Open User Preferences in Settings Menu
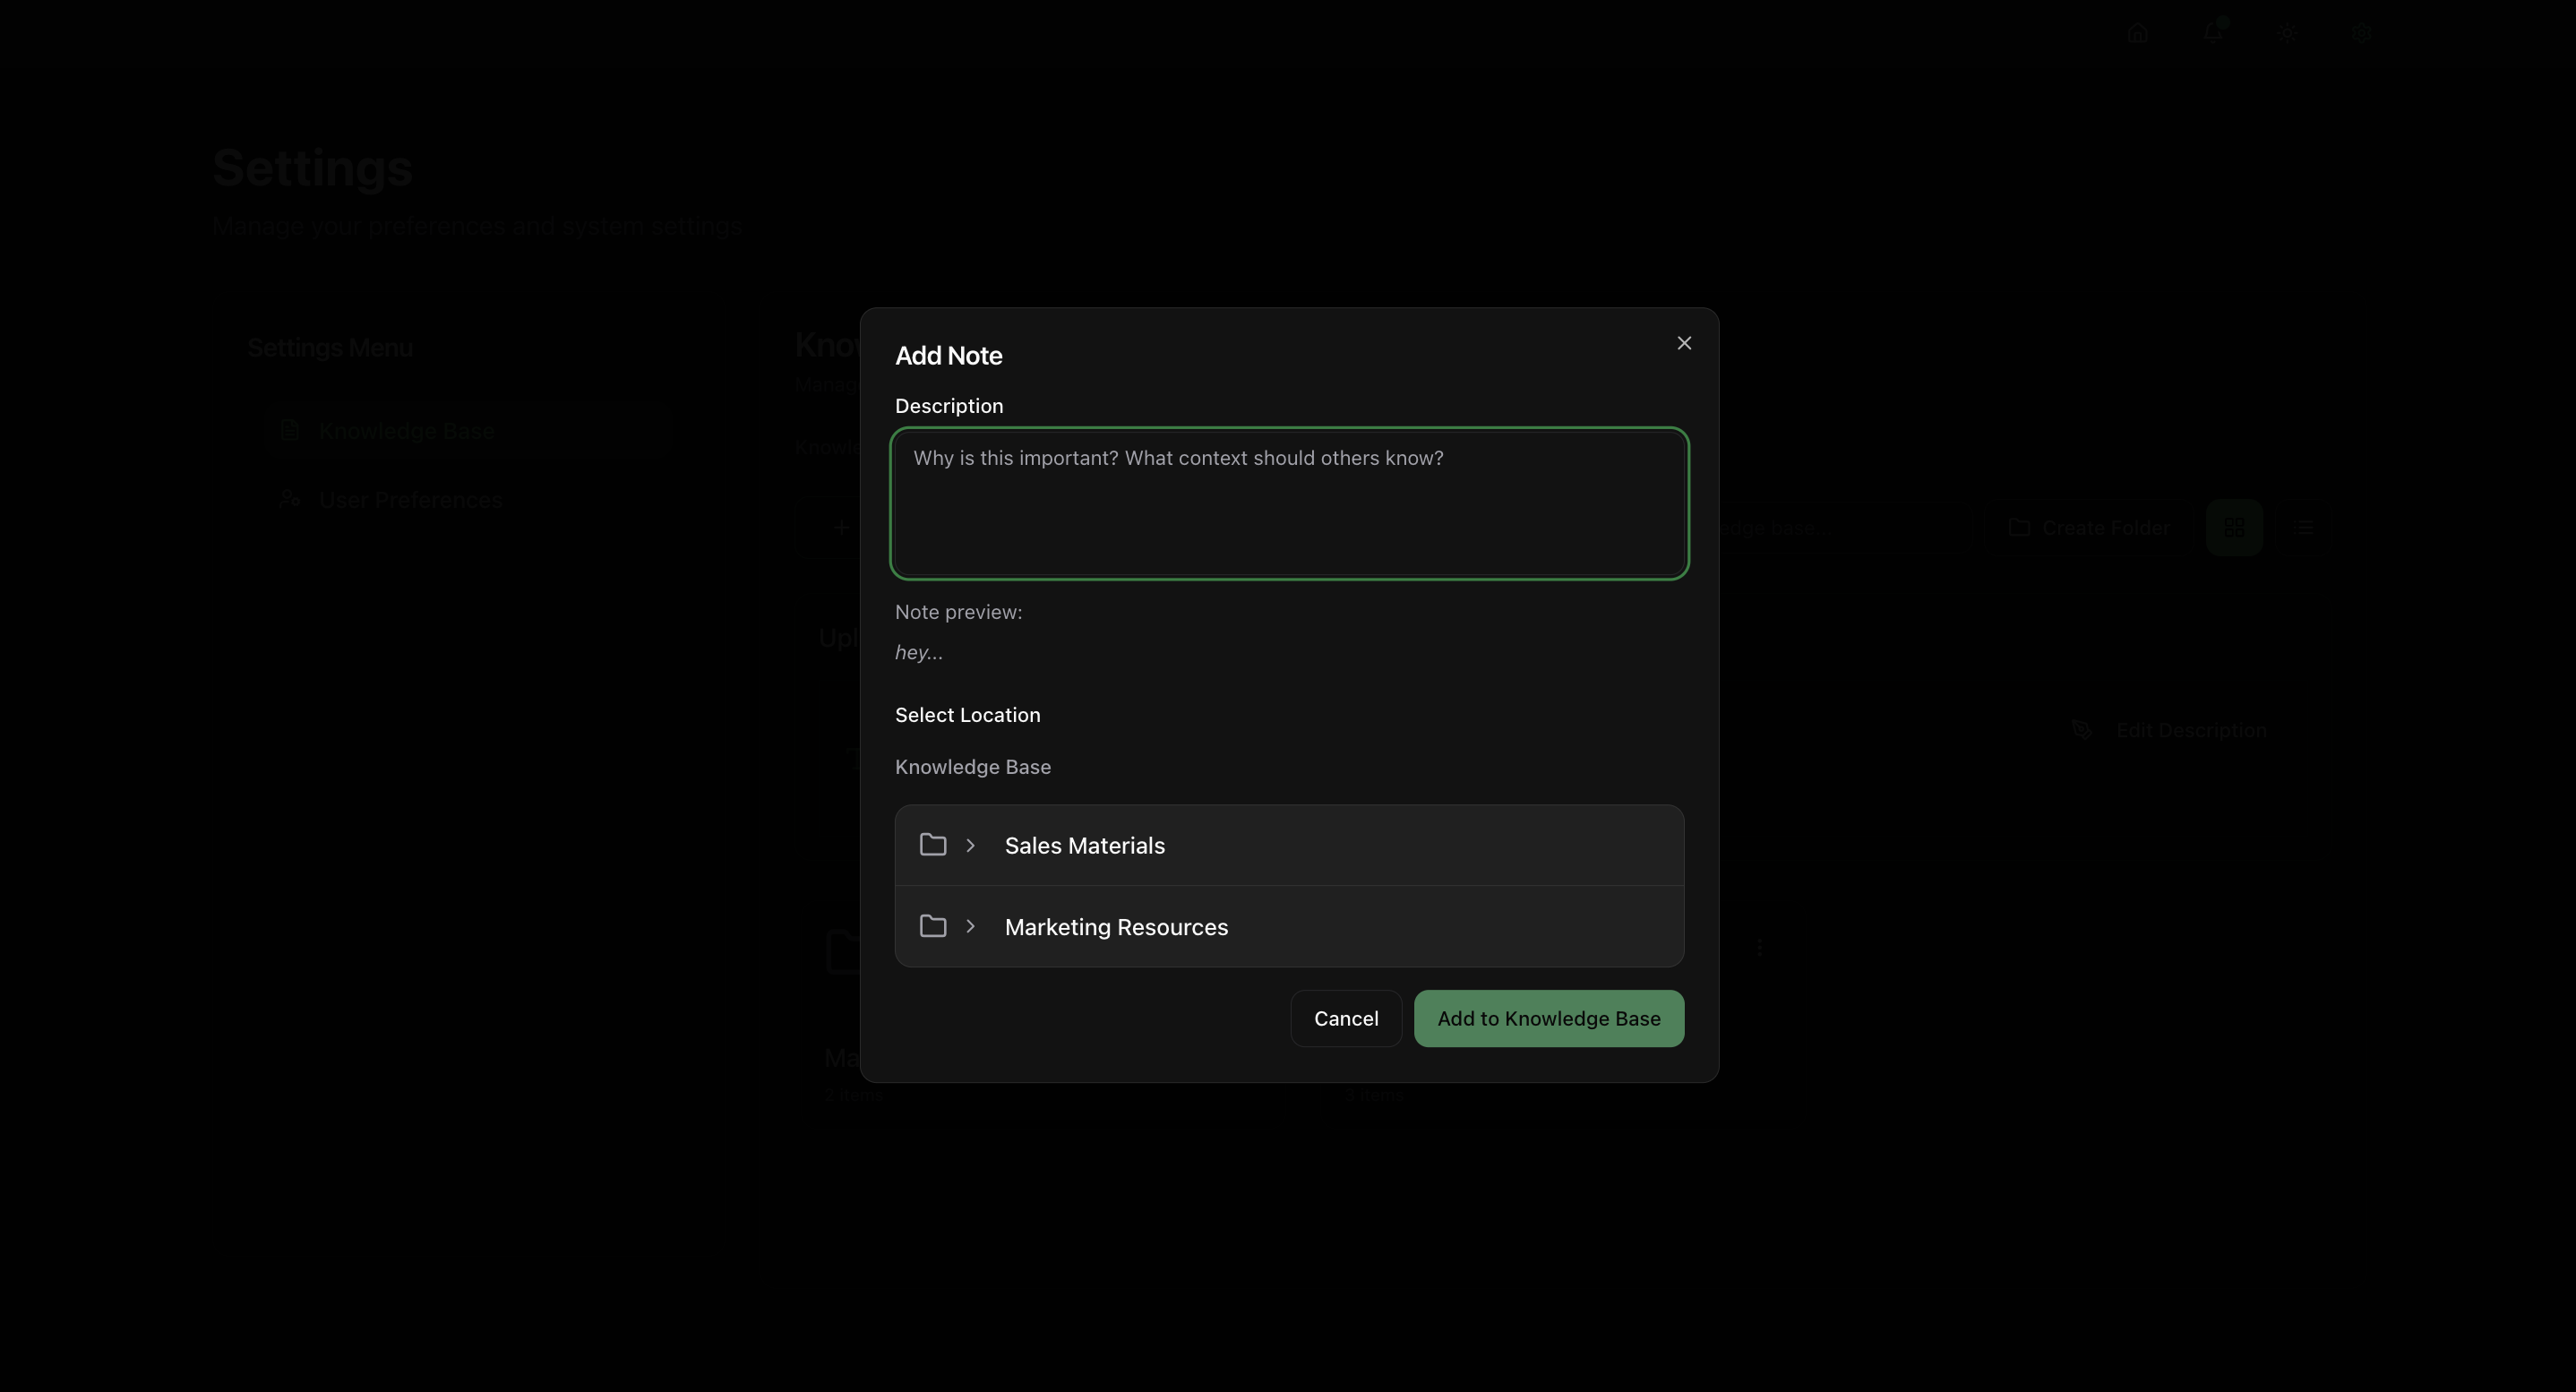 click(x=410, y=500)
